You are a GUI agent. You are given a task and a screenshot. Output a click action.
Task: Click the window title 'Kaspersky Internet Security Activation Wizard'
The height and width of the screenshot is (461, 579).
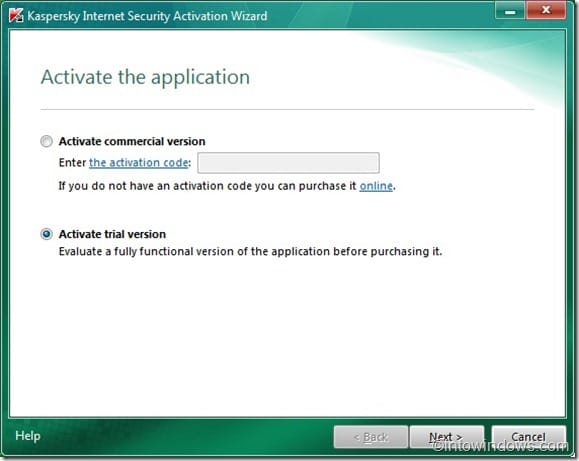(x=147, y=16)
